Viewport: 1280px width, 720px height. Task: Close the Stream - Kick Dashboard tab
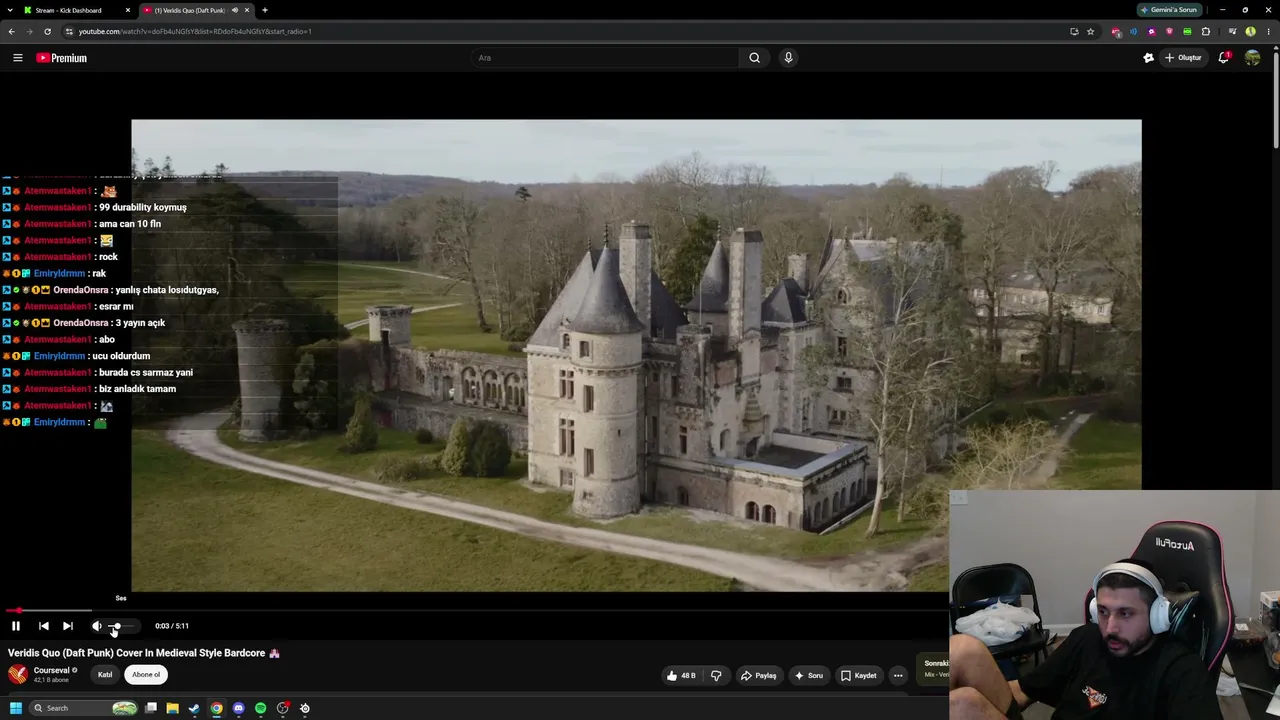click(x=128, y=10)
